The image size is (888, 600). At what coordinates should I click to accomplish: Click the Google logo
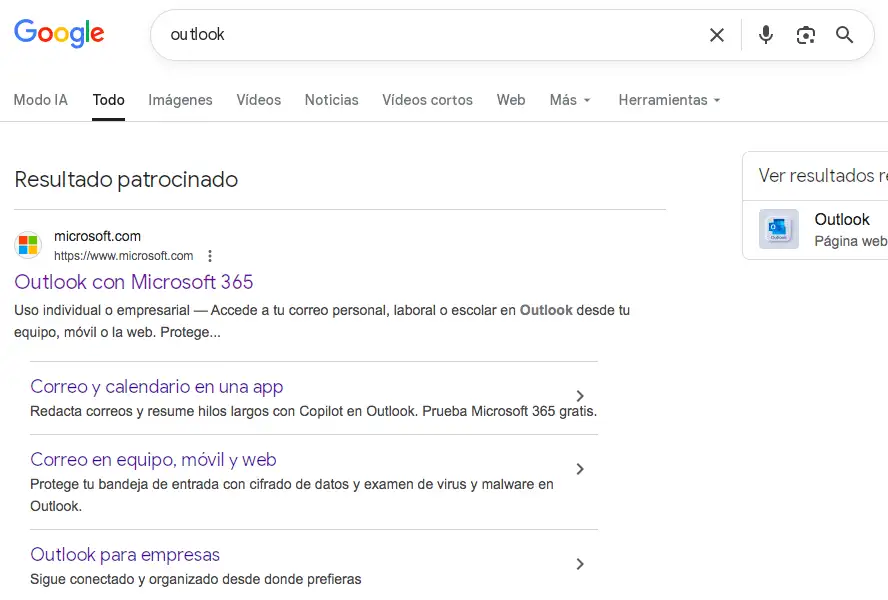(x=59, y=33)
